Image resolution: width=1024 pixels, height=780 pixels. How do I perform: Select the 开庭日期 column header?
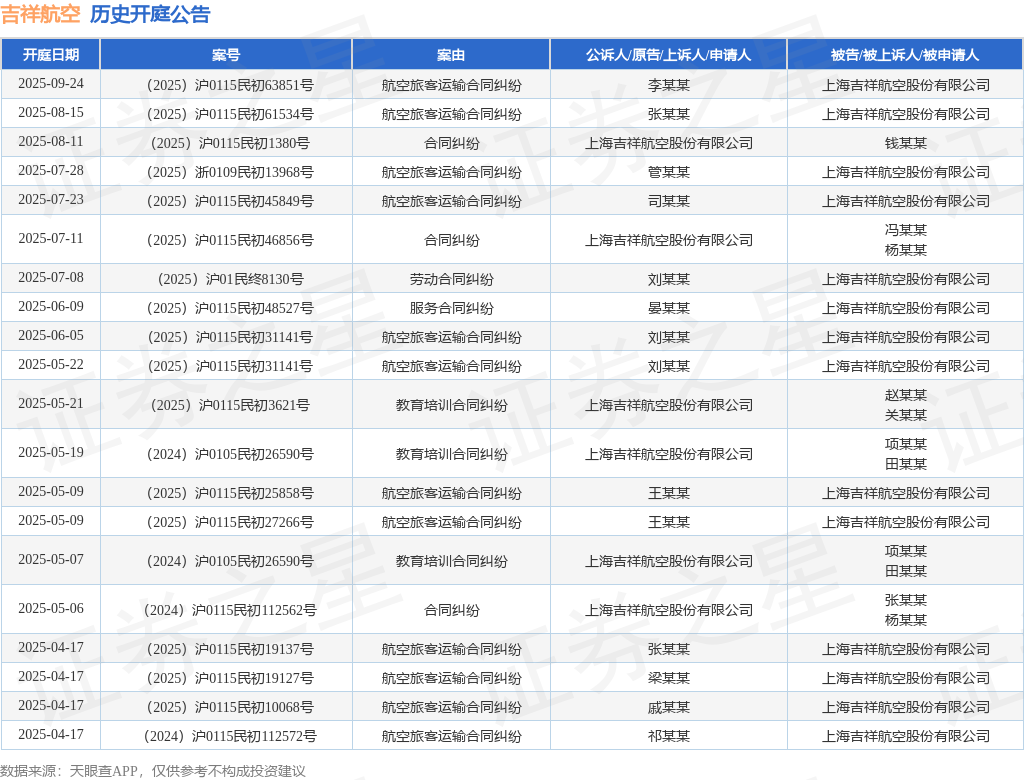tap(51, 55)
